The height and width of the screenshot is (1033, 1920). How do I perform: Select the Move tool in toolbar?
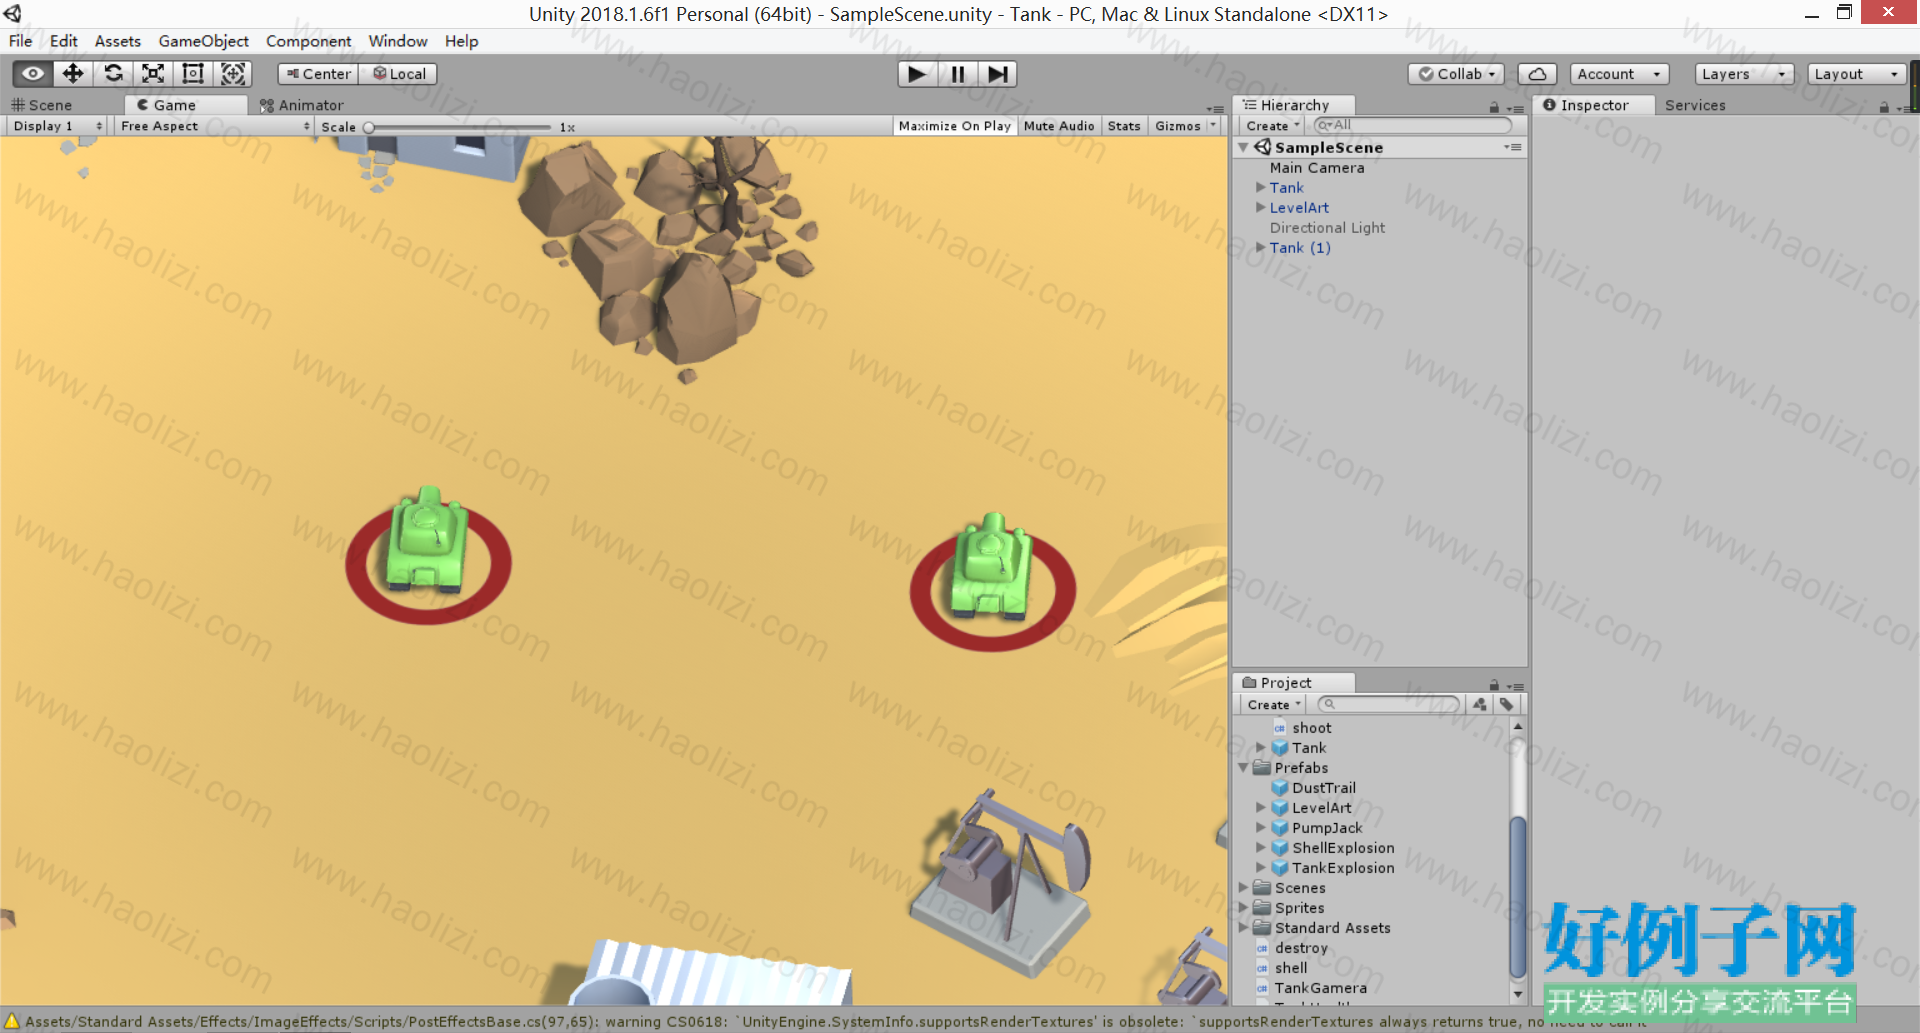(73, 74)
